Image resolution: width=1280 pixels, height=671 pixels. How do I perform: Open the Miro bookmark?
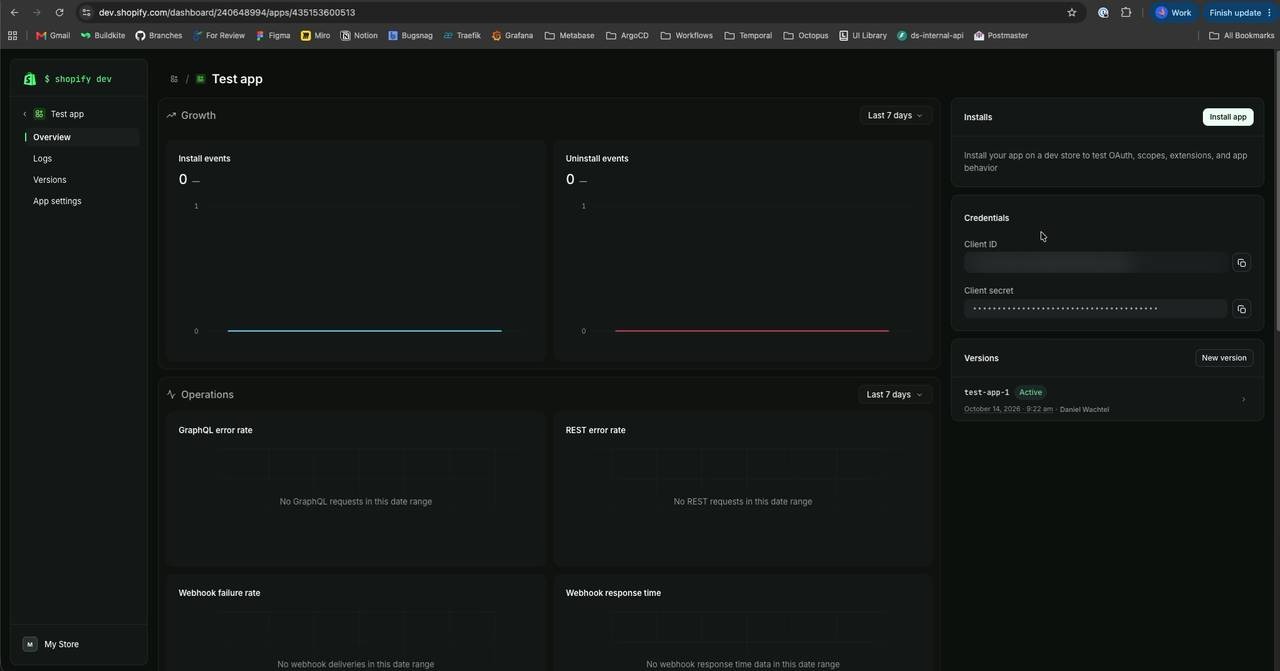(x=315, y=35)
